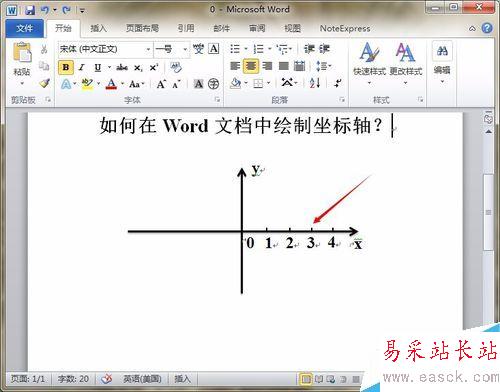Click the Shading paint bucket icon
500x392 pixels.
[x=235, y=83]
